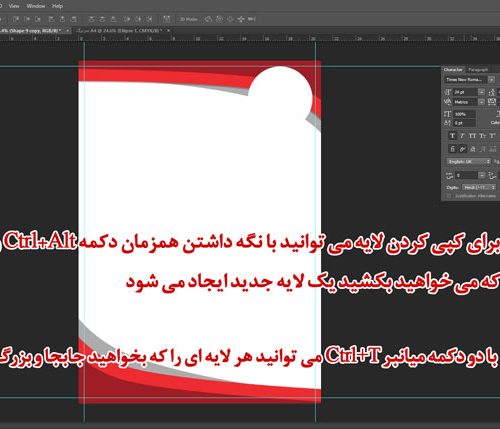Switch to the Paragraph panel tab
The height and width of the screenshot is (429, 500).
(478, 70)
